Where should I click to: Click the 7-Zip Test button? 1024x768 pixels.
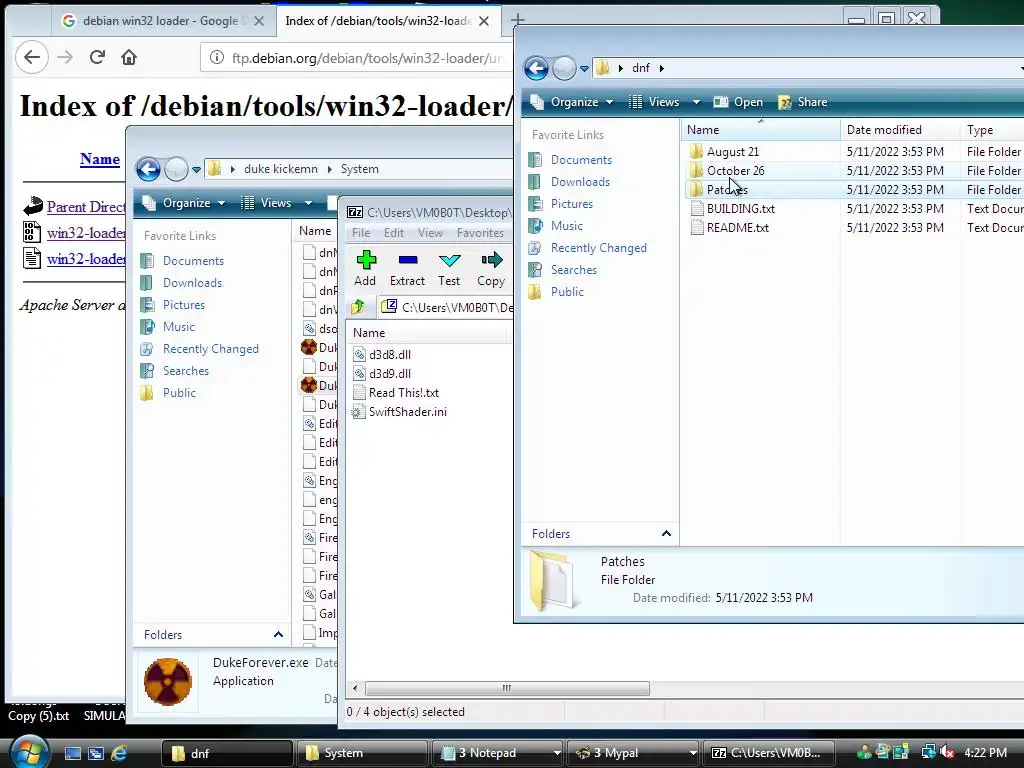pos(449,268)
